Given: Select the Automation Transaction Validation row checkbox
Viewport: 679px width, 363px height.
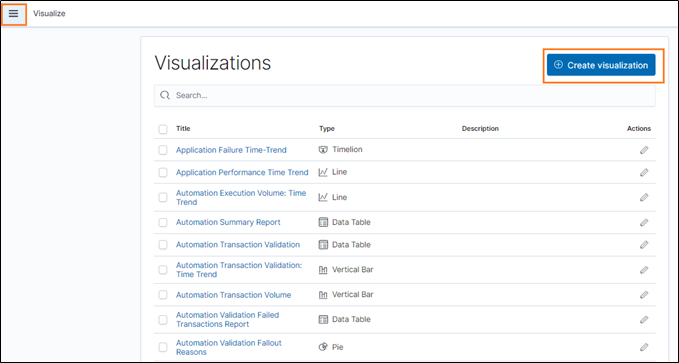Looking at the screenshot, I should 163,245.
